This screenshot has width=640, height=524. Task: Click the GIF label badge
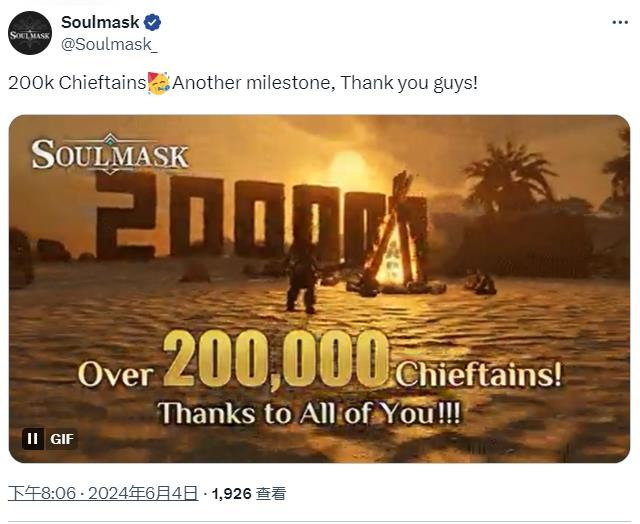(62, 438)
